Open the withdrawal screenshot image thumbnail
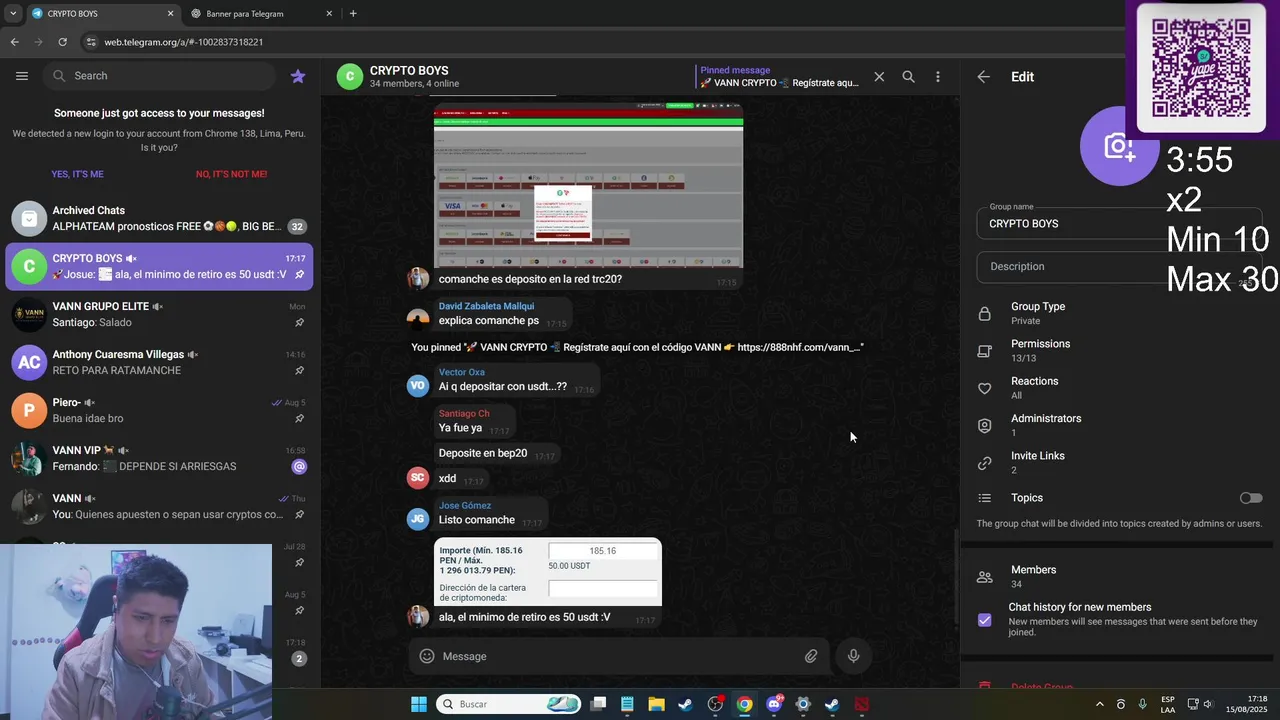The image size is (1280, 720). (x=588, y=185)
